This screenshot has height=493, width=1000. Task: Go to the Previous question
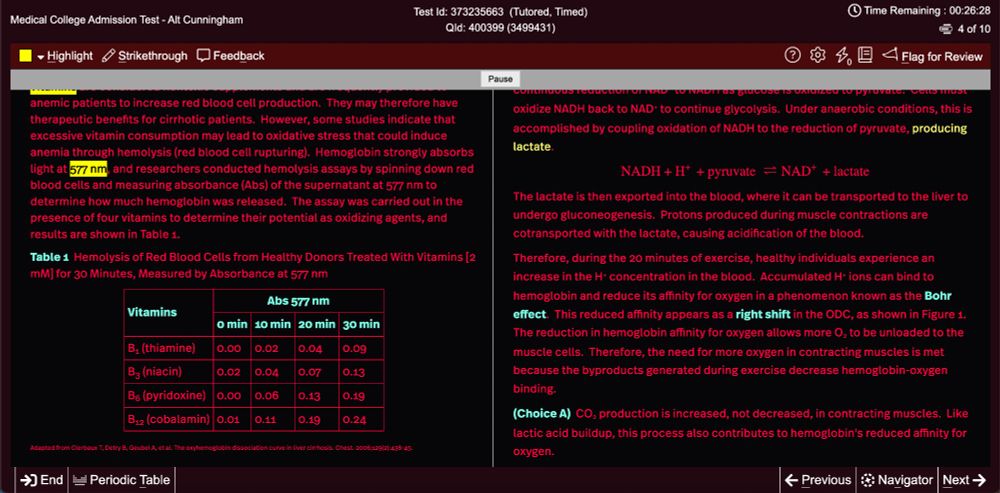[x=818, y=480]
